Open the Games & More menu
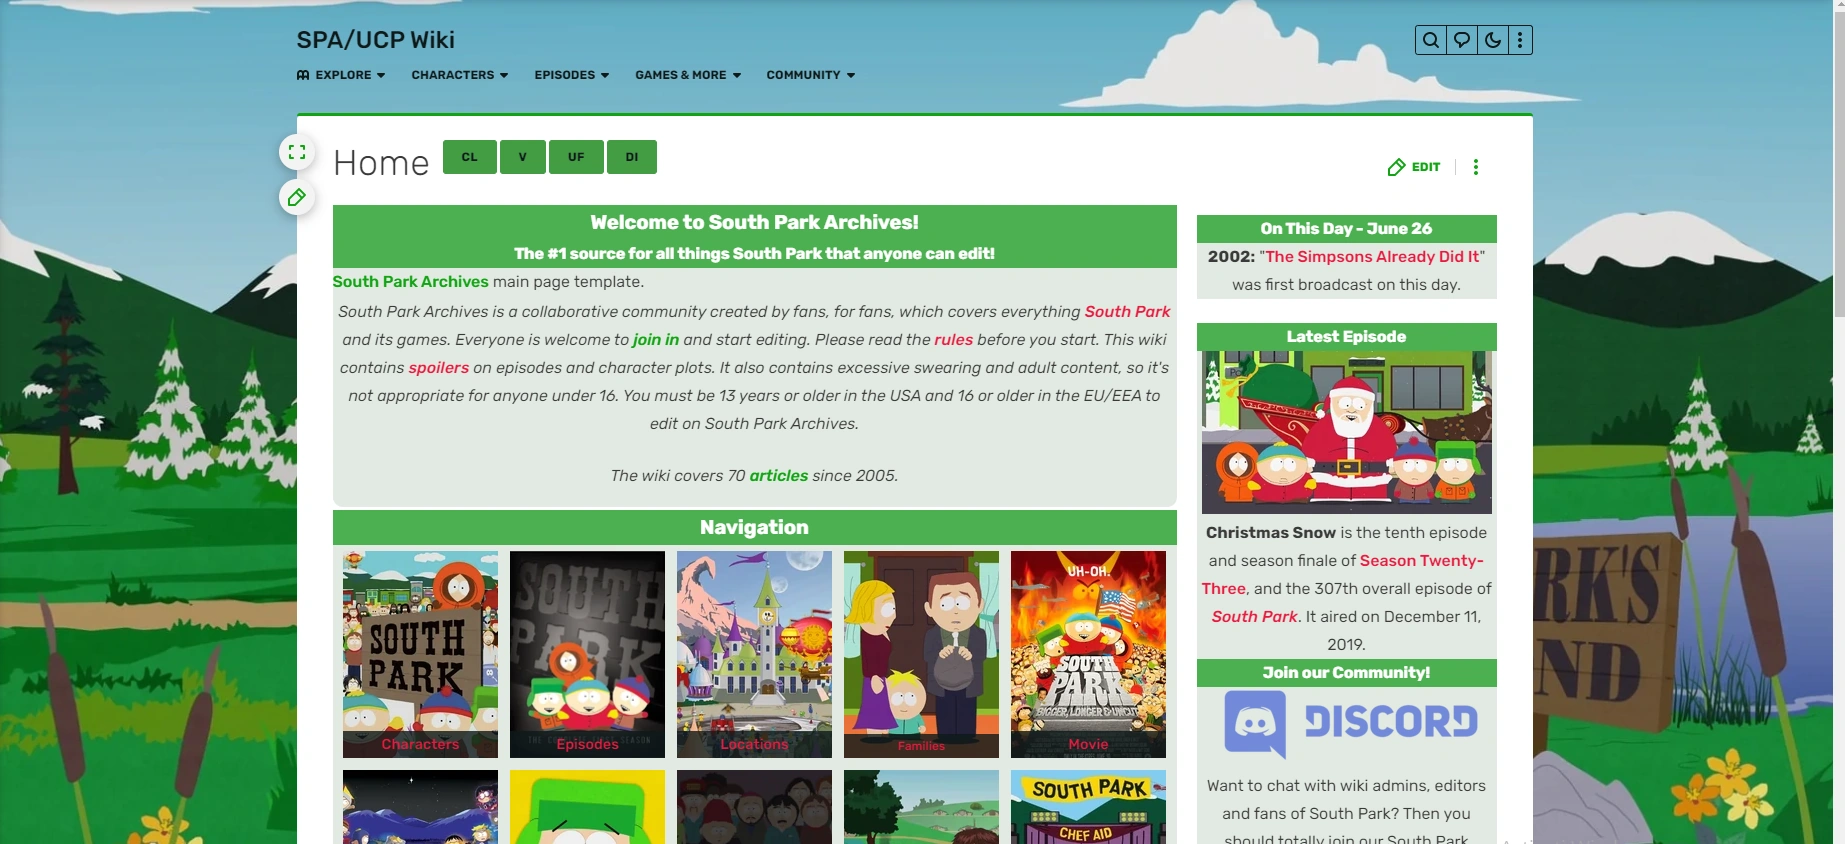The image size is (1845, 844). pyautogui.click(x=688, y=75)
